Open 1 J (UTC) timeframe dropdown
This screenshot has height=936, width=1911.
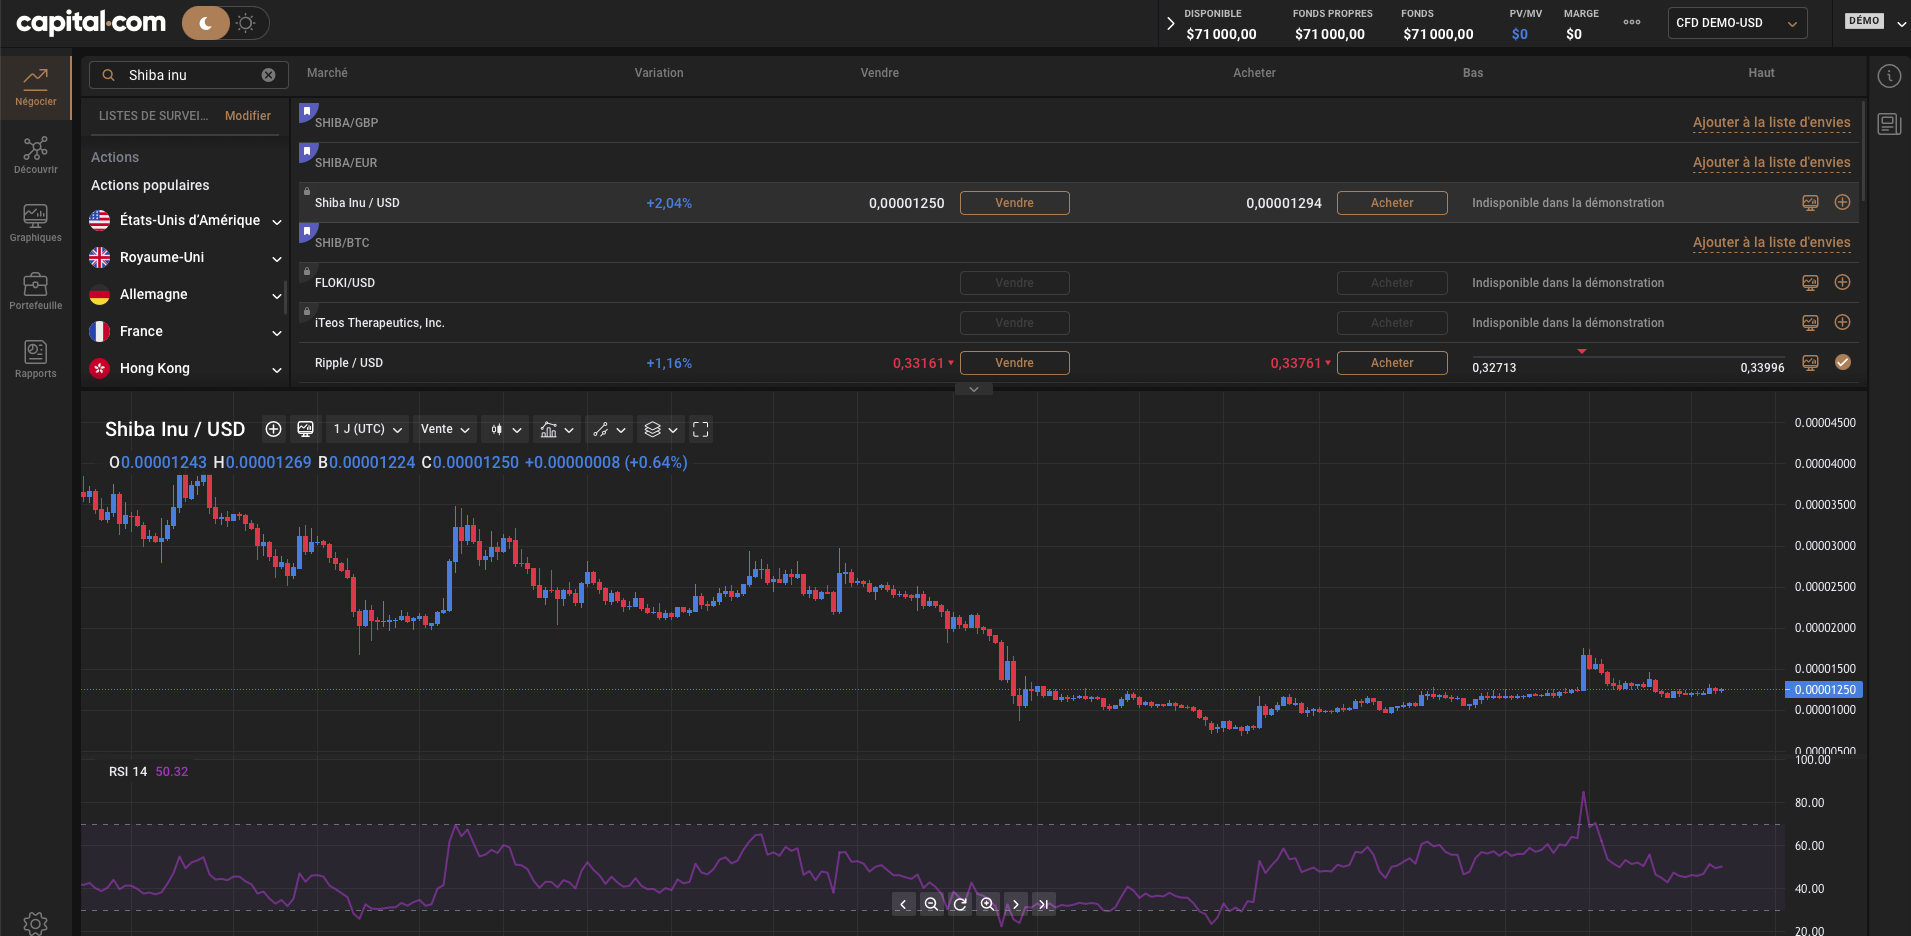pos(367,429)
